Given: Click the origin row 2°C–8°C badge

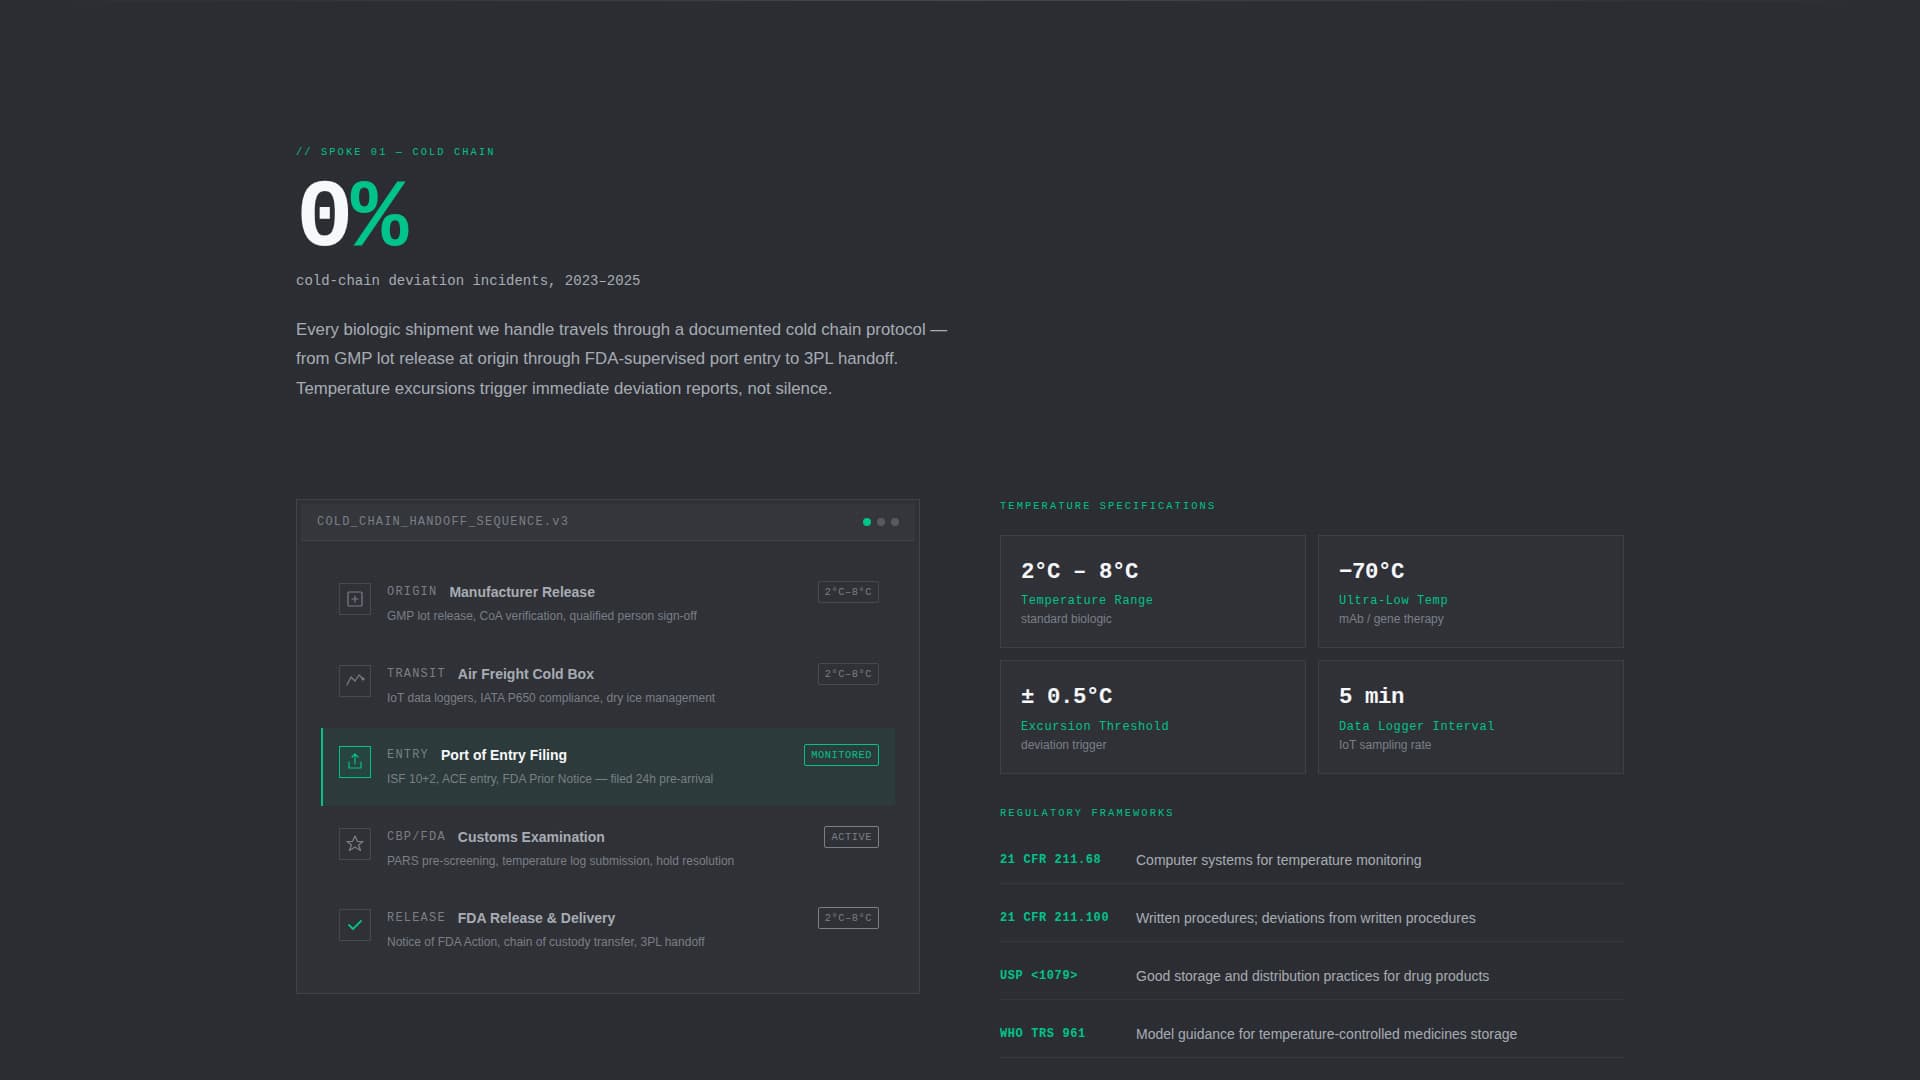Looking at the screenshot, I should pyautogui.click(x=848, y=592).
